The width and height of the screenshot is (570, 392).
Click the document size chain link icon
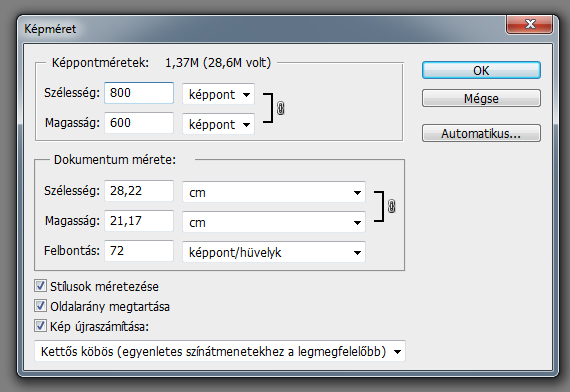[x=391, y=206]
